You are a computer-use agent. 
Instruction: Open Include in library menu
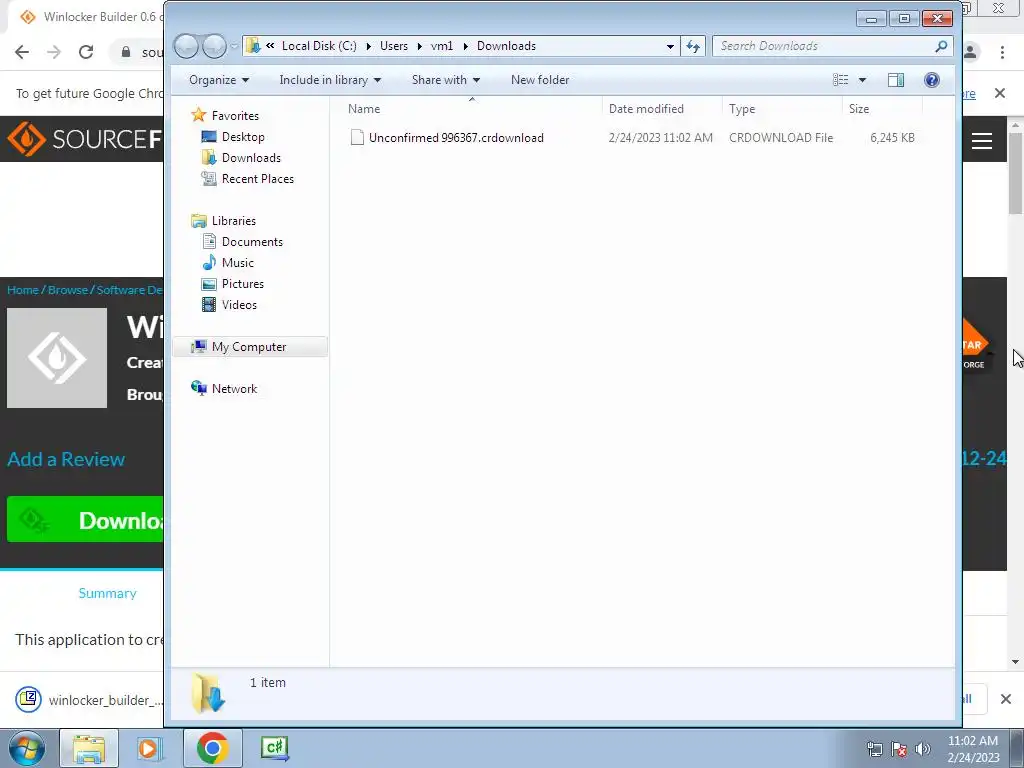[330, 80]
